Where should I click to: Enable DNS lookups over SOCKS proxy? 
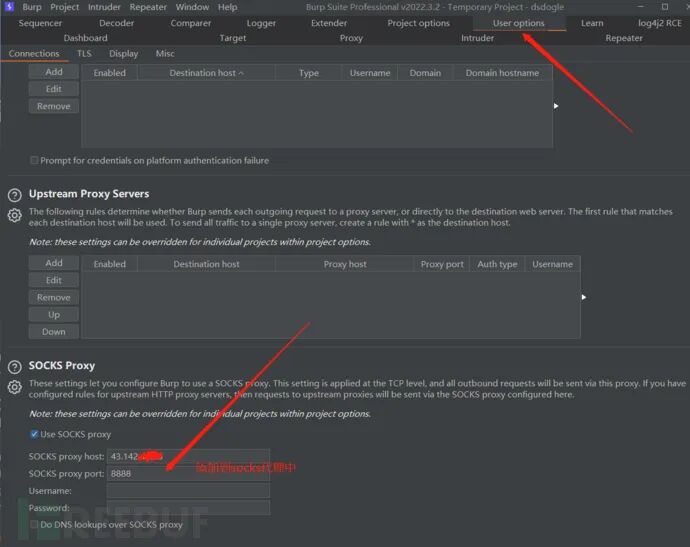coord(34,525)
